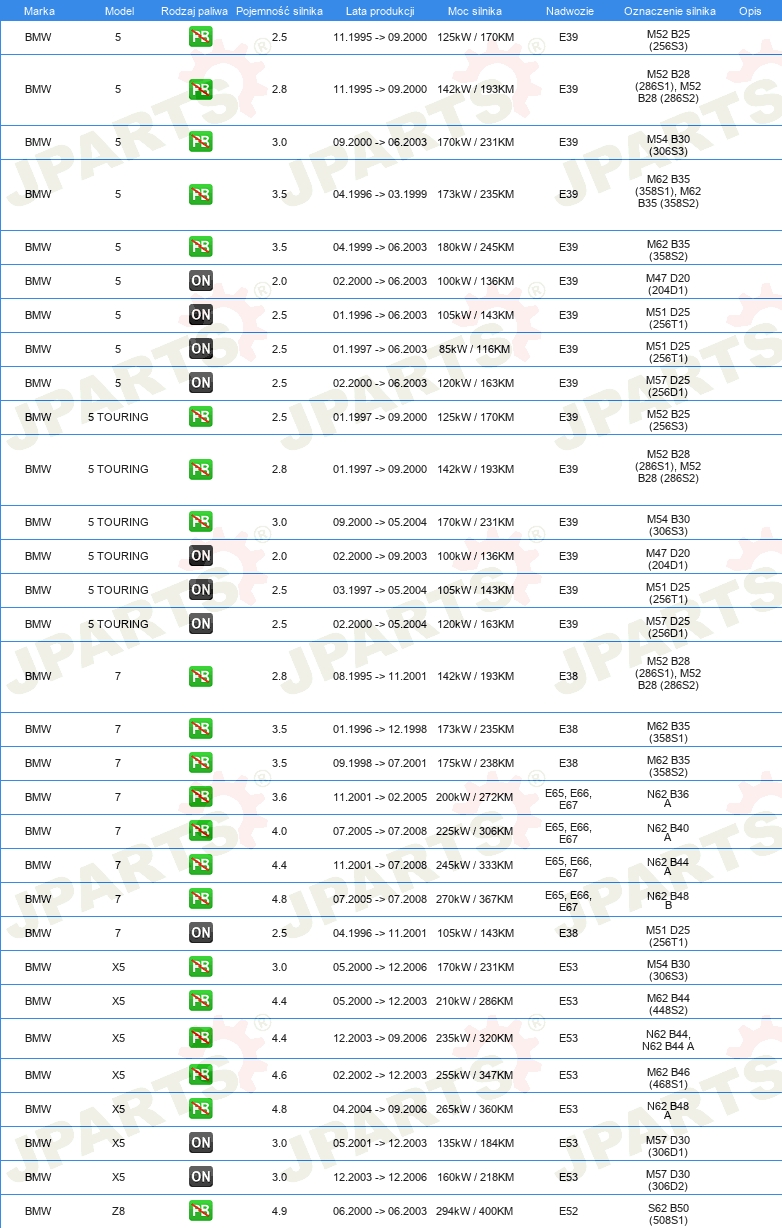The width and height of the screenshot is (782, 1228).
Task: Click the M54 B30 (306S3) cell in the 5 TOURING row
Action: pyautogui.click(x=668, y=525)
